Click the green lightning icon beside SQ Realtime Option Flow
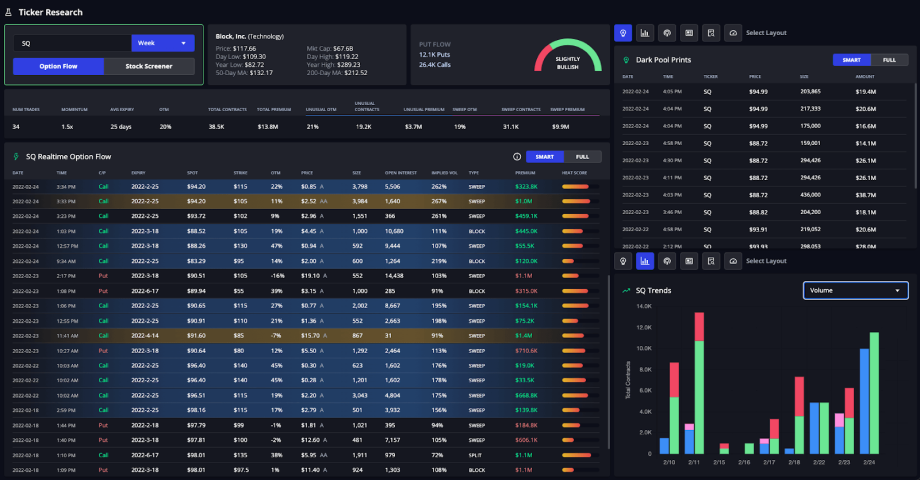920x480 pixels. tap(16, 157)
